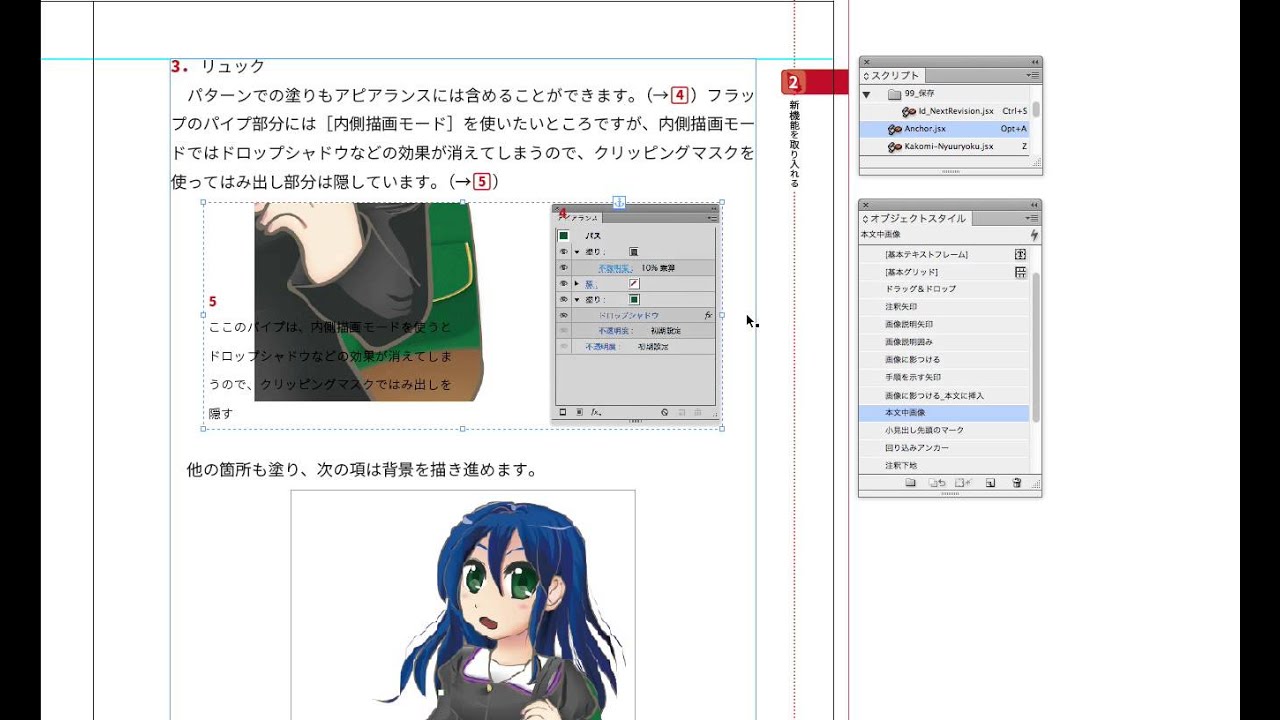Viewport: 1280px width, 720px height.
Task: Click the boxed reference number 4 in body text
Action: pos(680,95)
